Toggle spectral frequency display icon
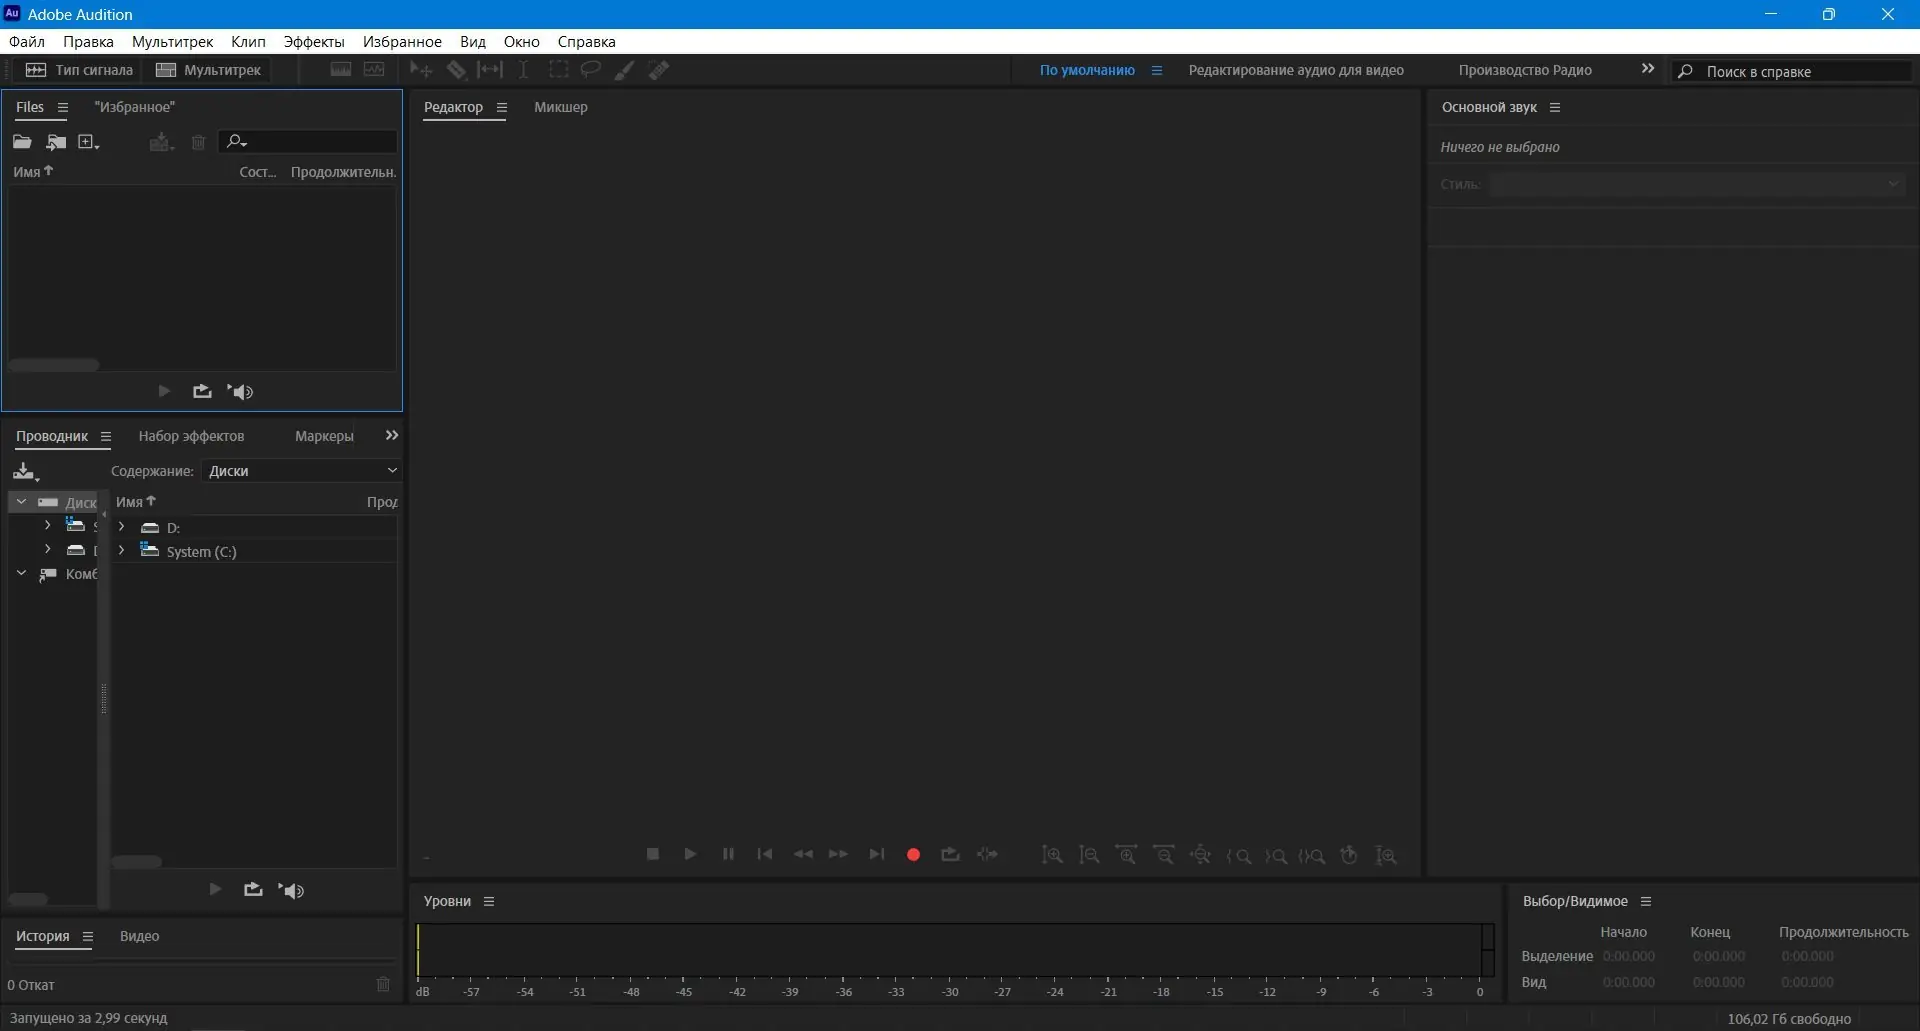 pos(341,70)
